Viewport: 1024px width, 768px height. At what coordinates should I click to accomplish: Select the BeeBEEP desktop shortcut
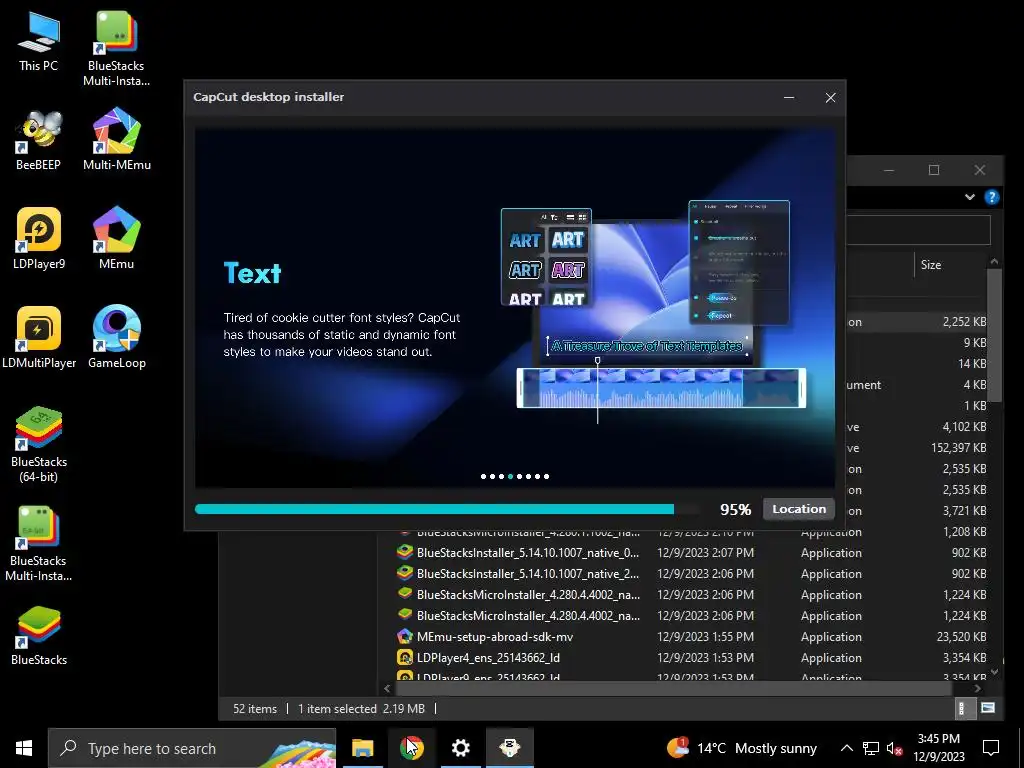click(38, 141)
